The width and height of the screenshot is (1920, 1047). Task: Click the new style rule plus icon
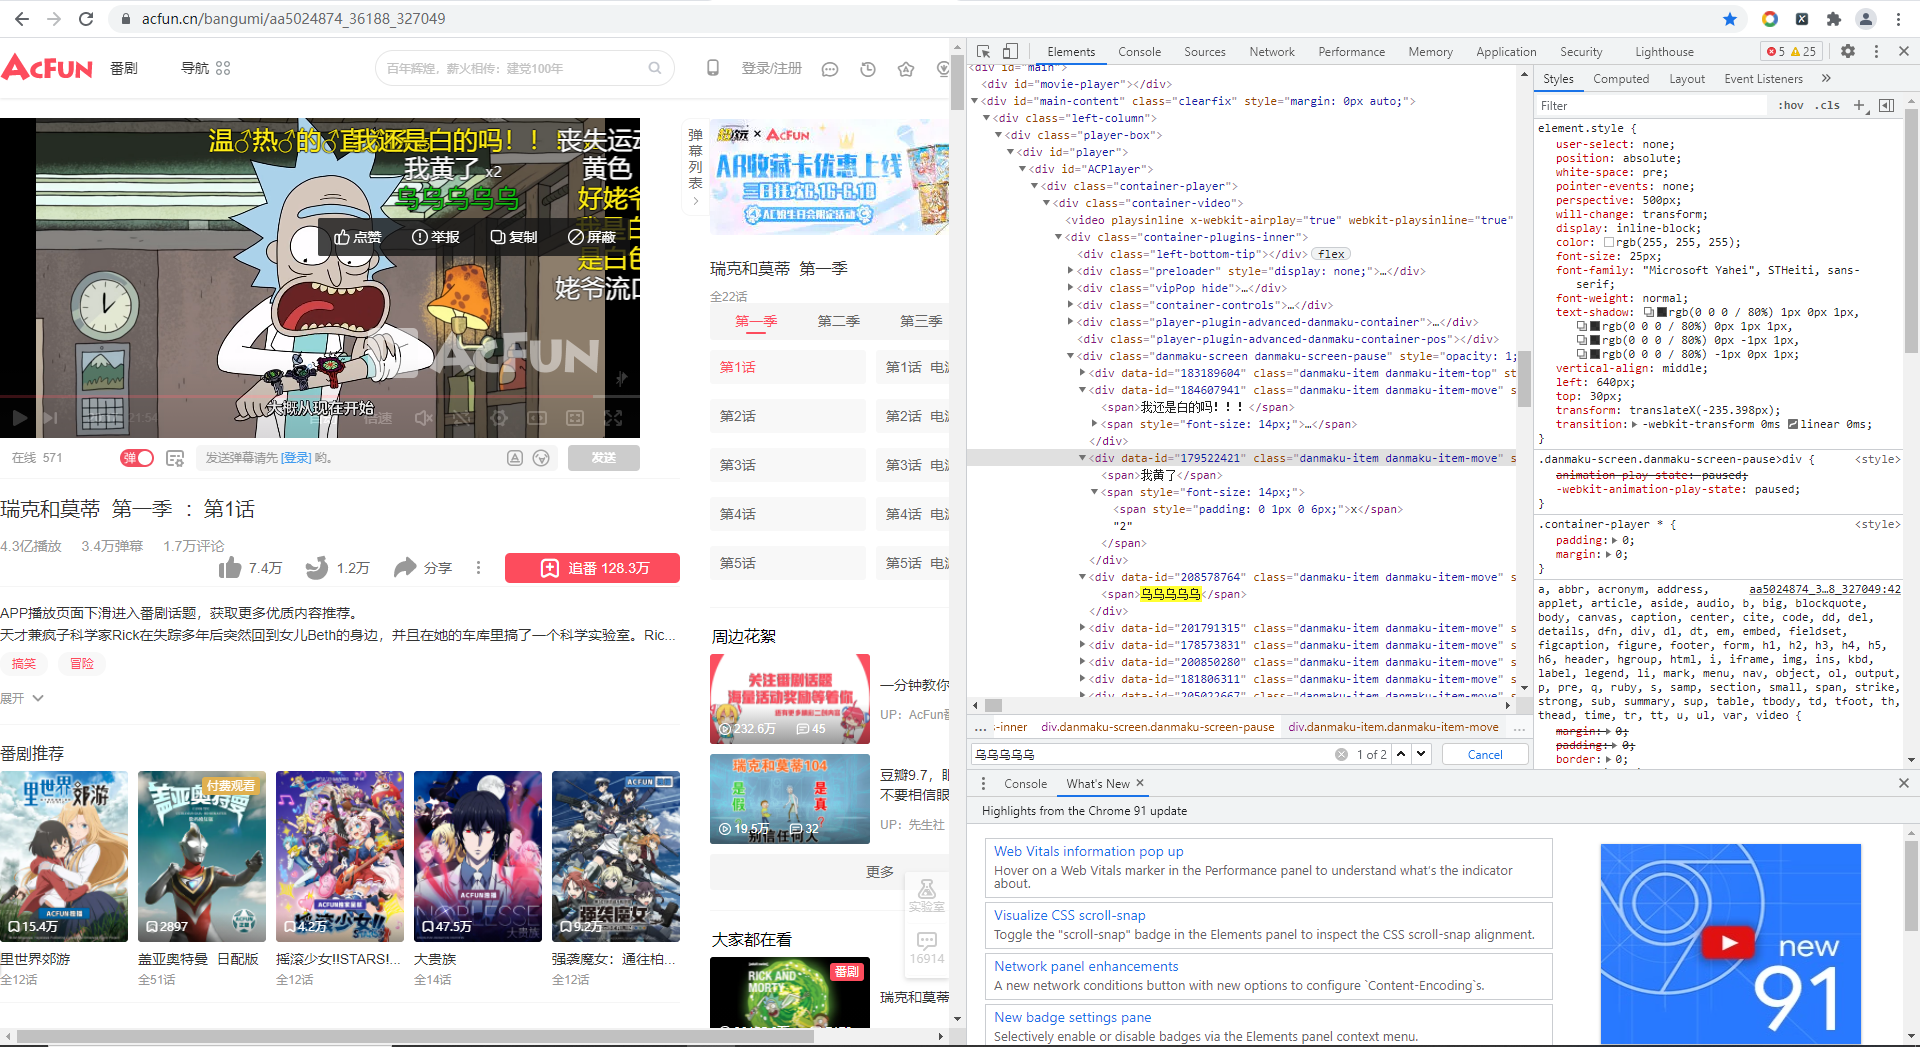click(1859, 105)
